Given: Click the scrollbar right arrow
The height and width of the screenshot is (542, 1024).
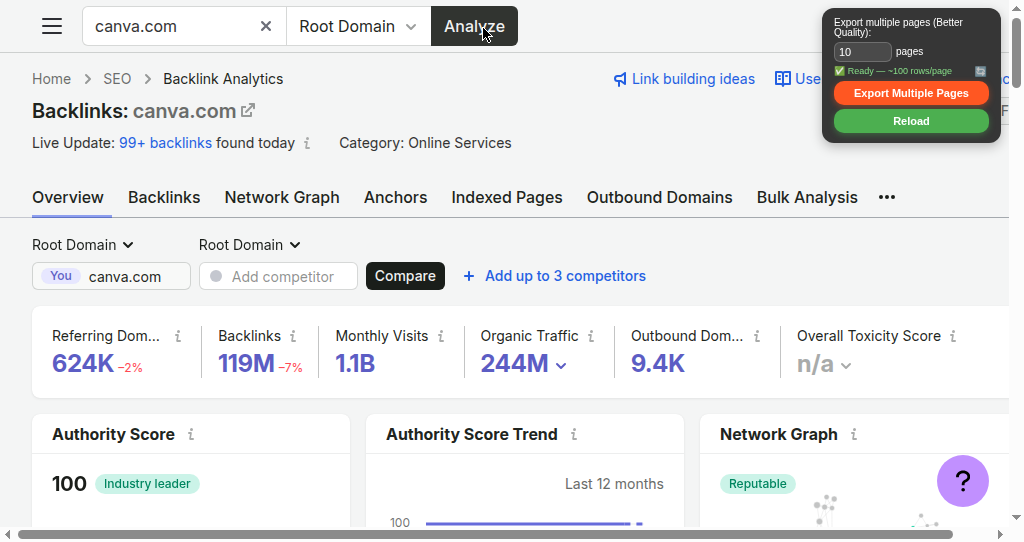Looking at the screenshot, I should pyautogui.click(x=1000, y=535).
